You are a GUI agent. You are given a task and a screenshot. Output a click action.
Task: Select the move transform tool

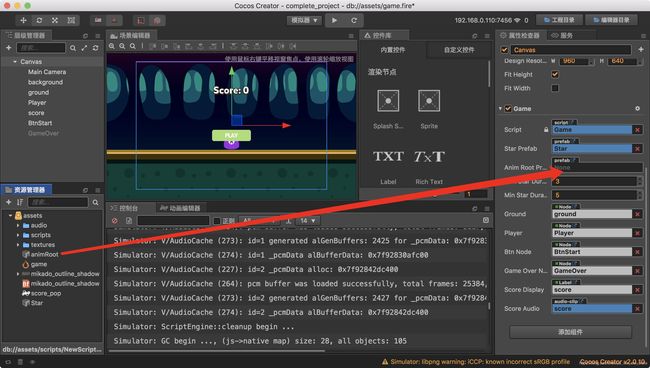coord(23,20)
